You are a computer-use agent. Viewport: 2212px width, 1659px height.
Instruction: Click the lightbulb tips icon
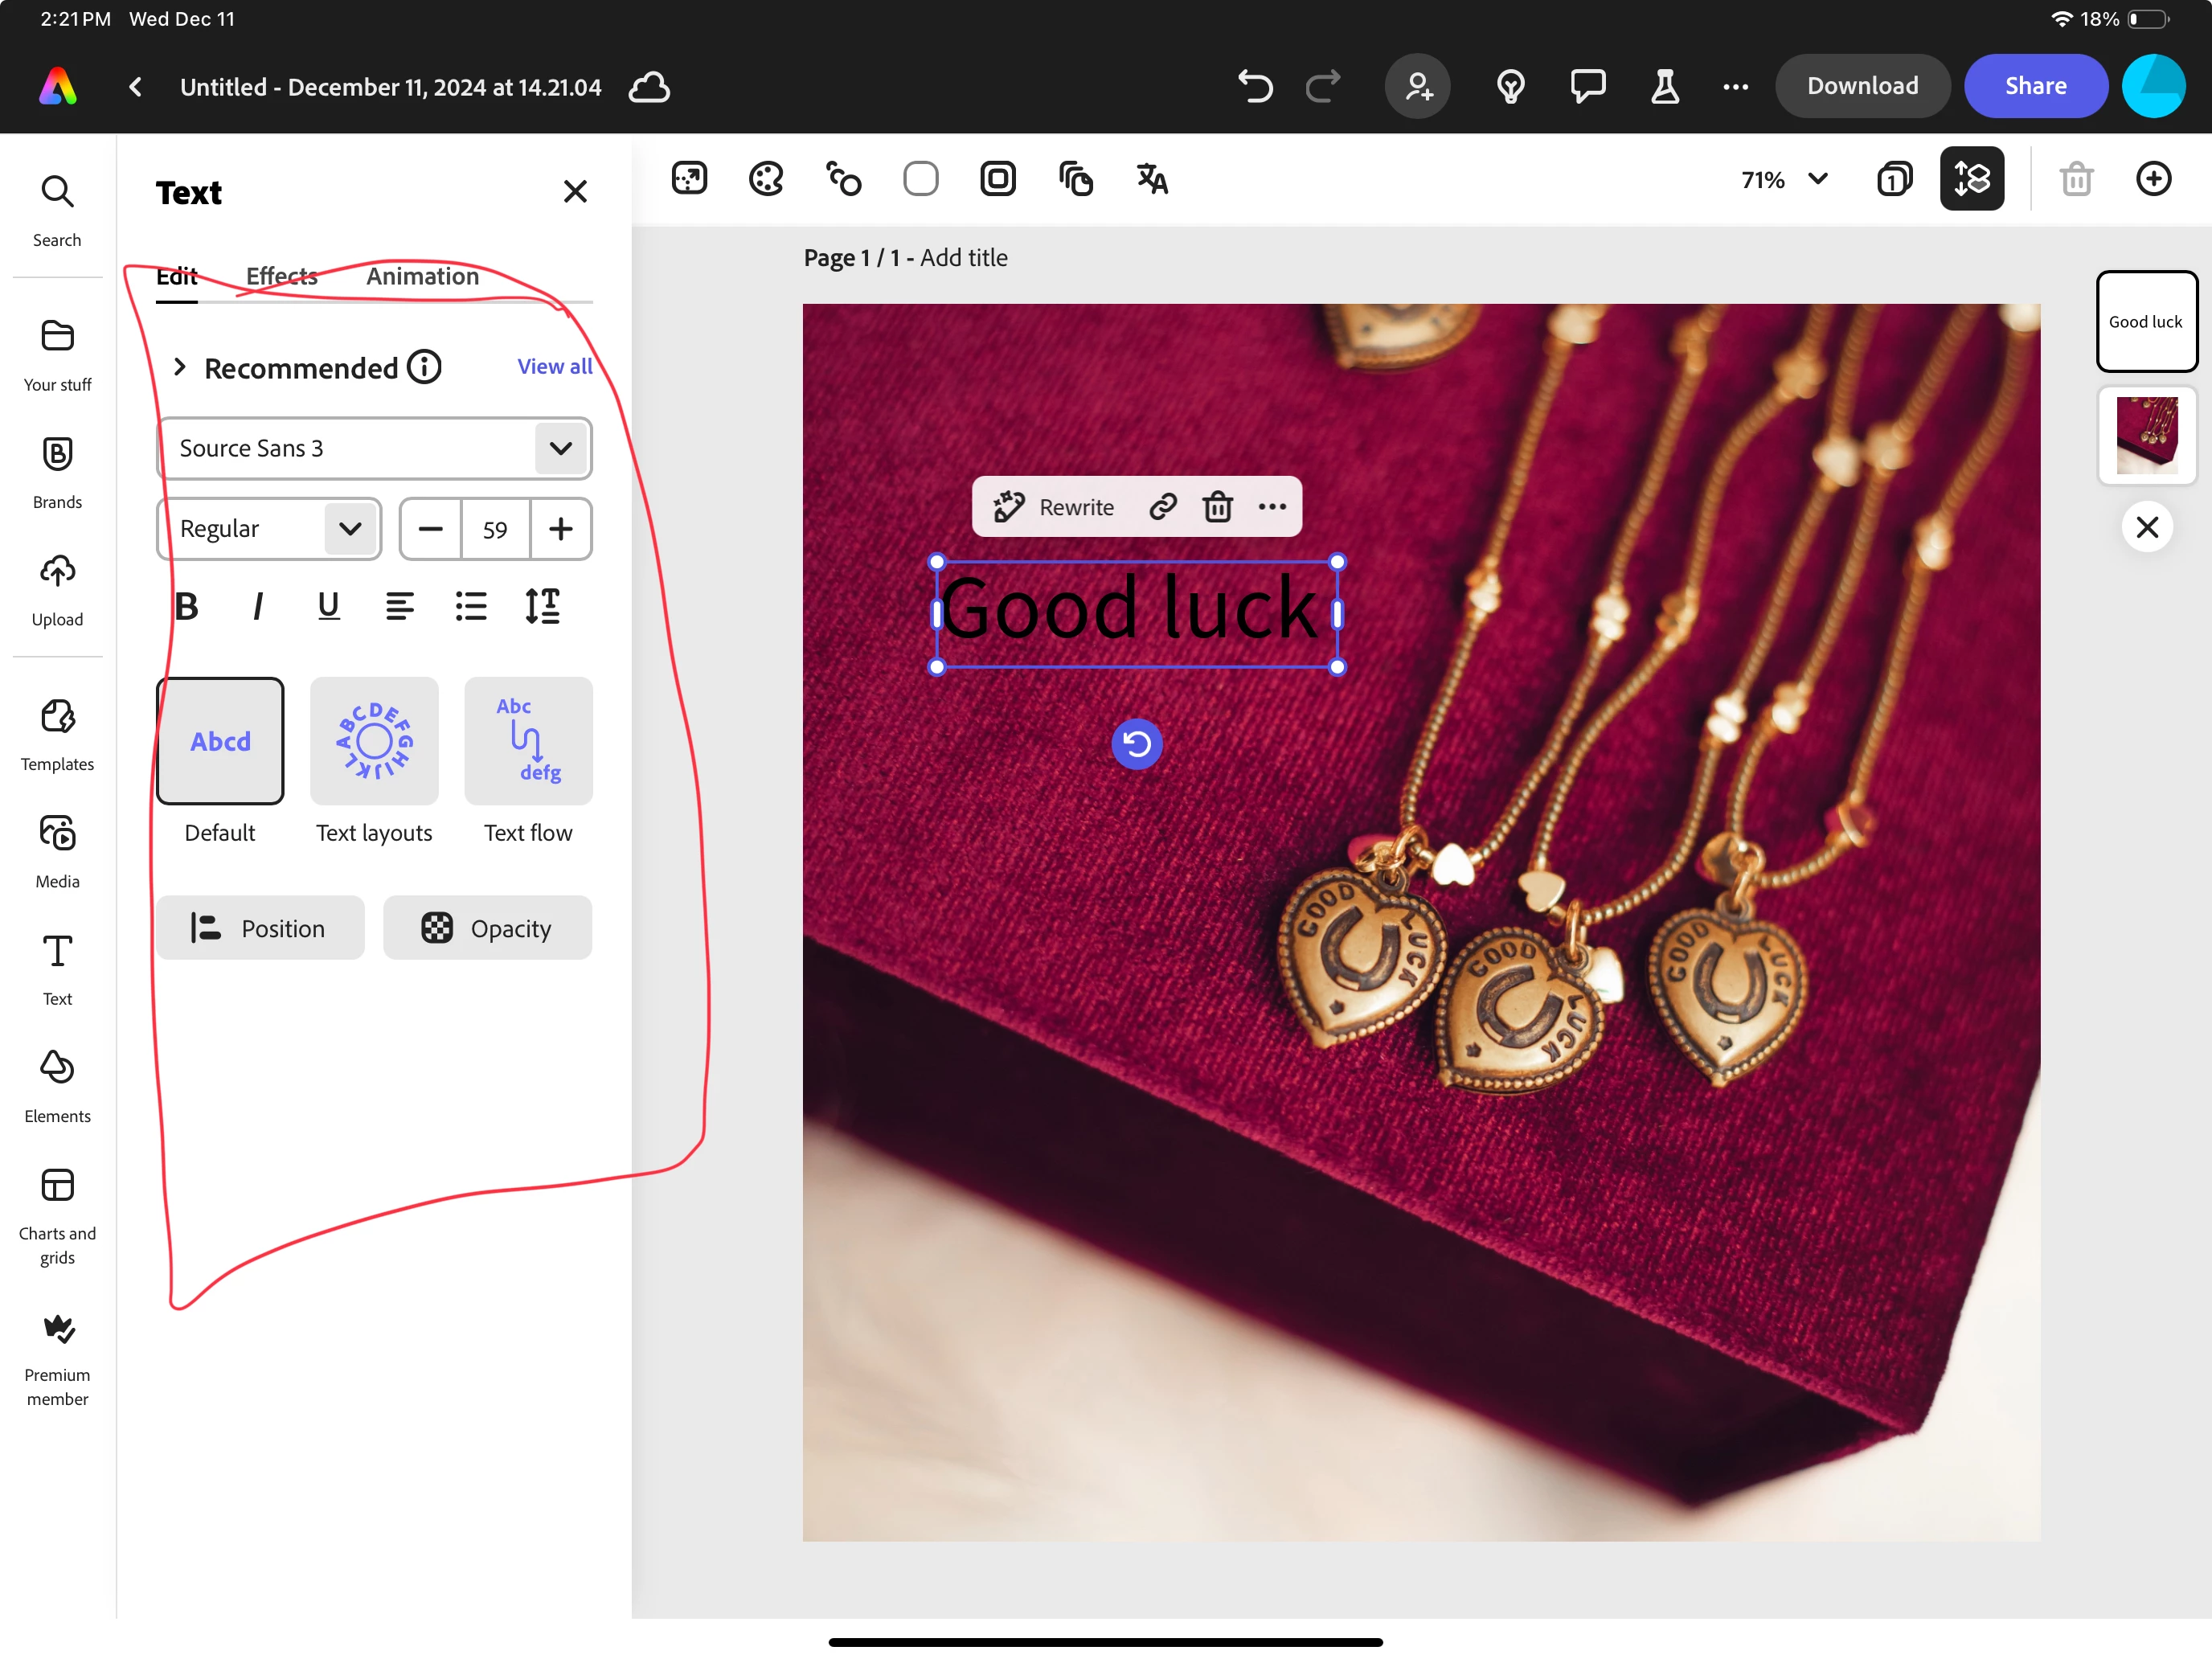(x=1510, y=86)
